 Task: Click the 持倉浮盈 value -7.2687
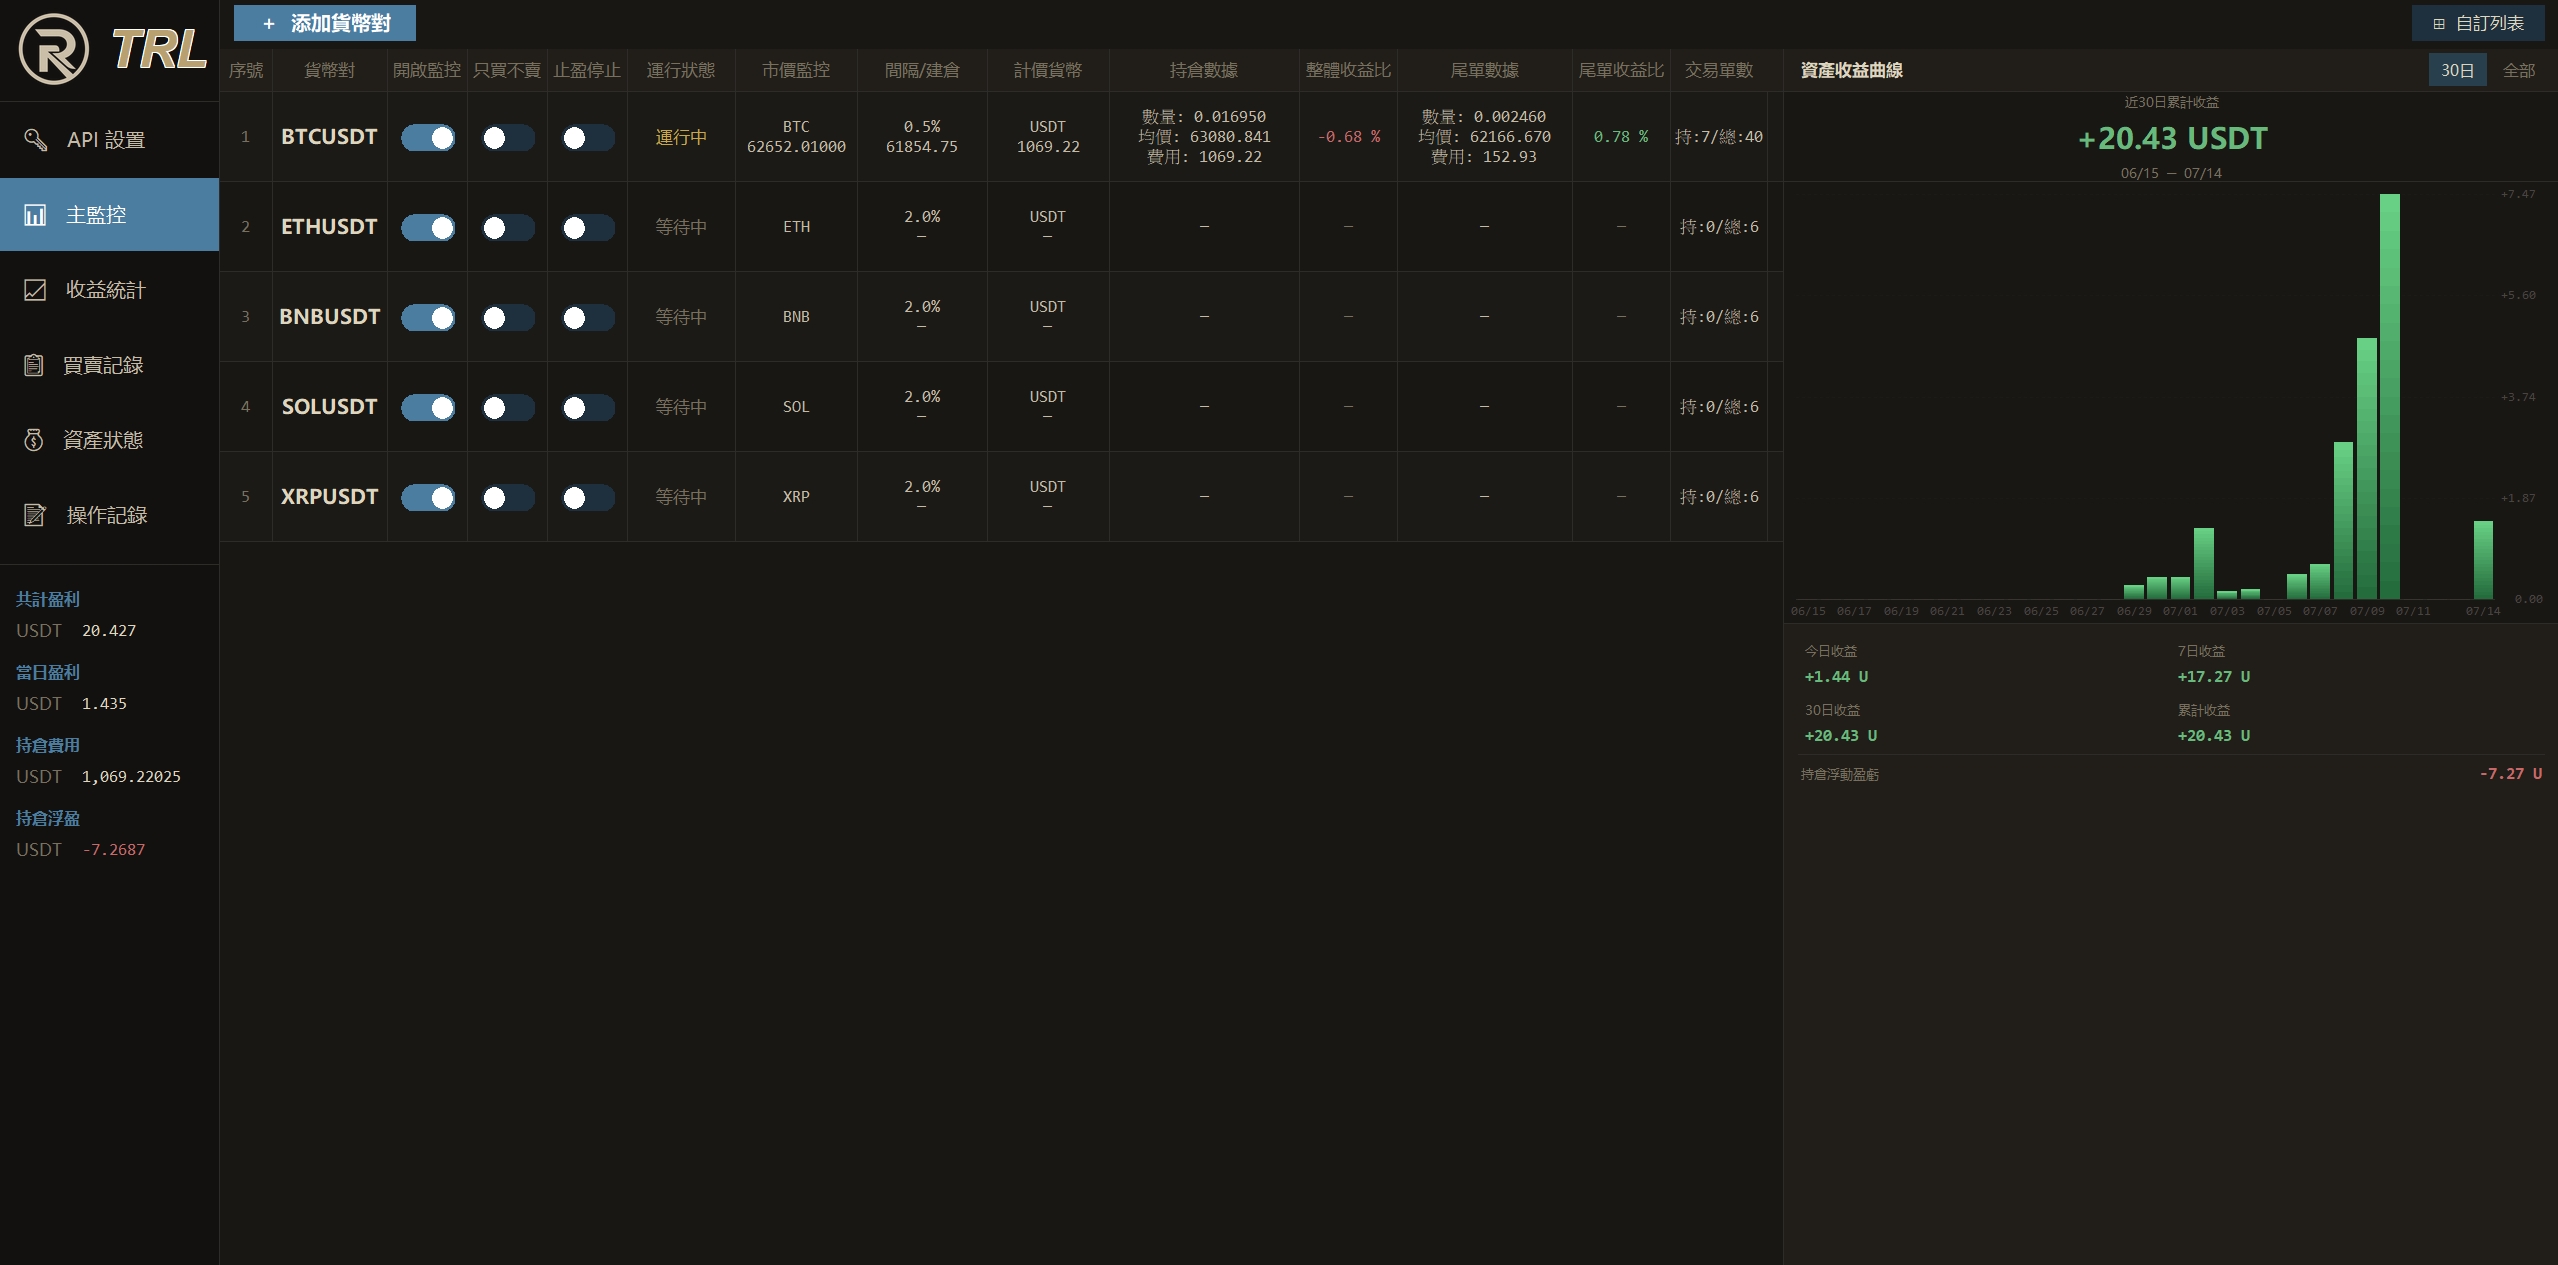pyautogui.click(x=113, y=850)
